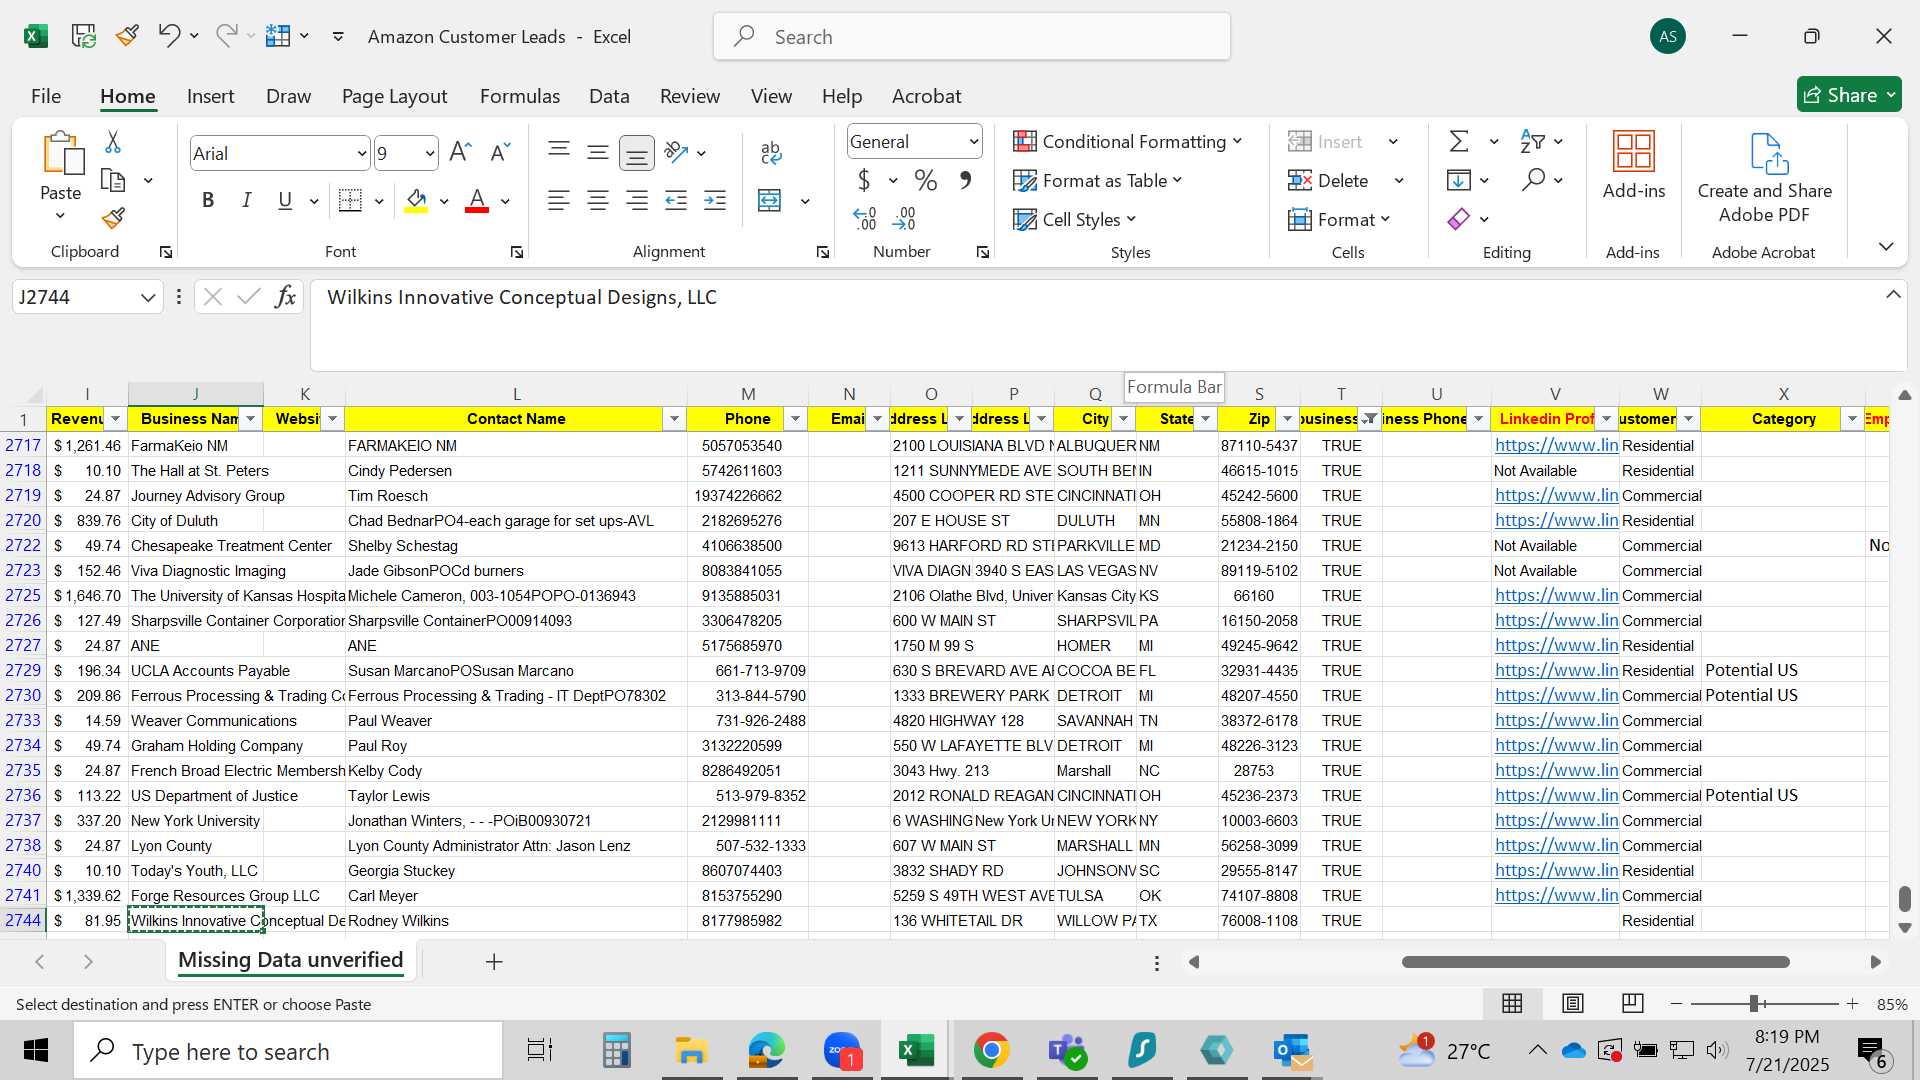Click the Clear eraser icon
The height and width of the screenshot is (1080, 1920).
point(1459,219)
